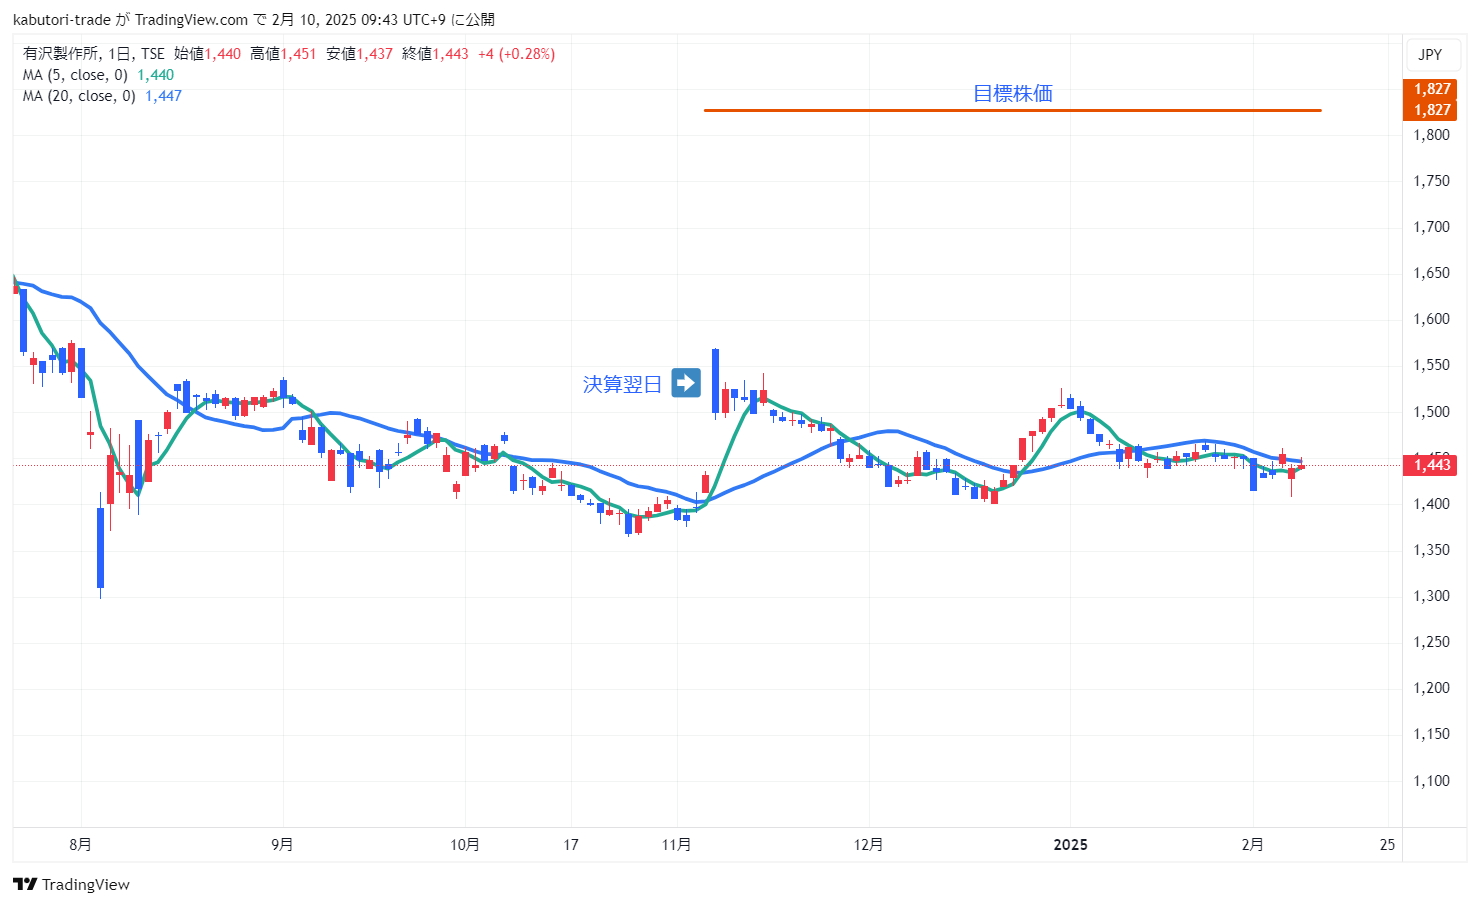Viewport: 1480px width, 906px height.
Task: Click the TradingView.com text in header
Action: (x=191, y=20)
